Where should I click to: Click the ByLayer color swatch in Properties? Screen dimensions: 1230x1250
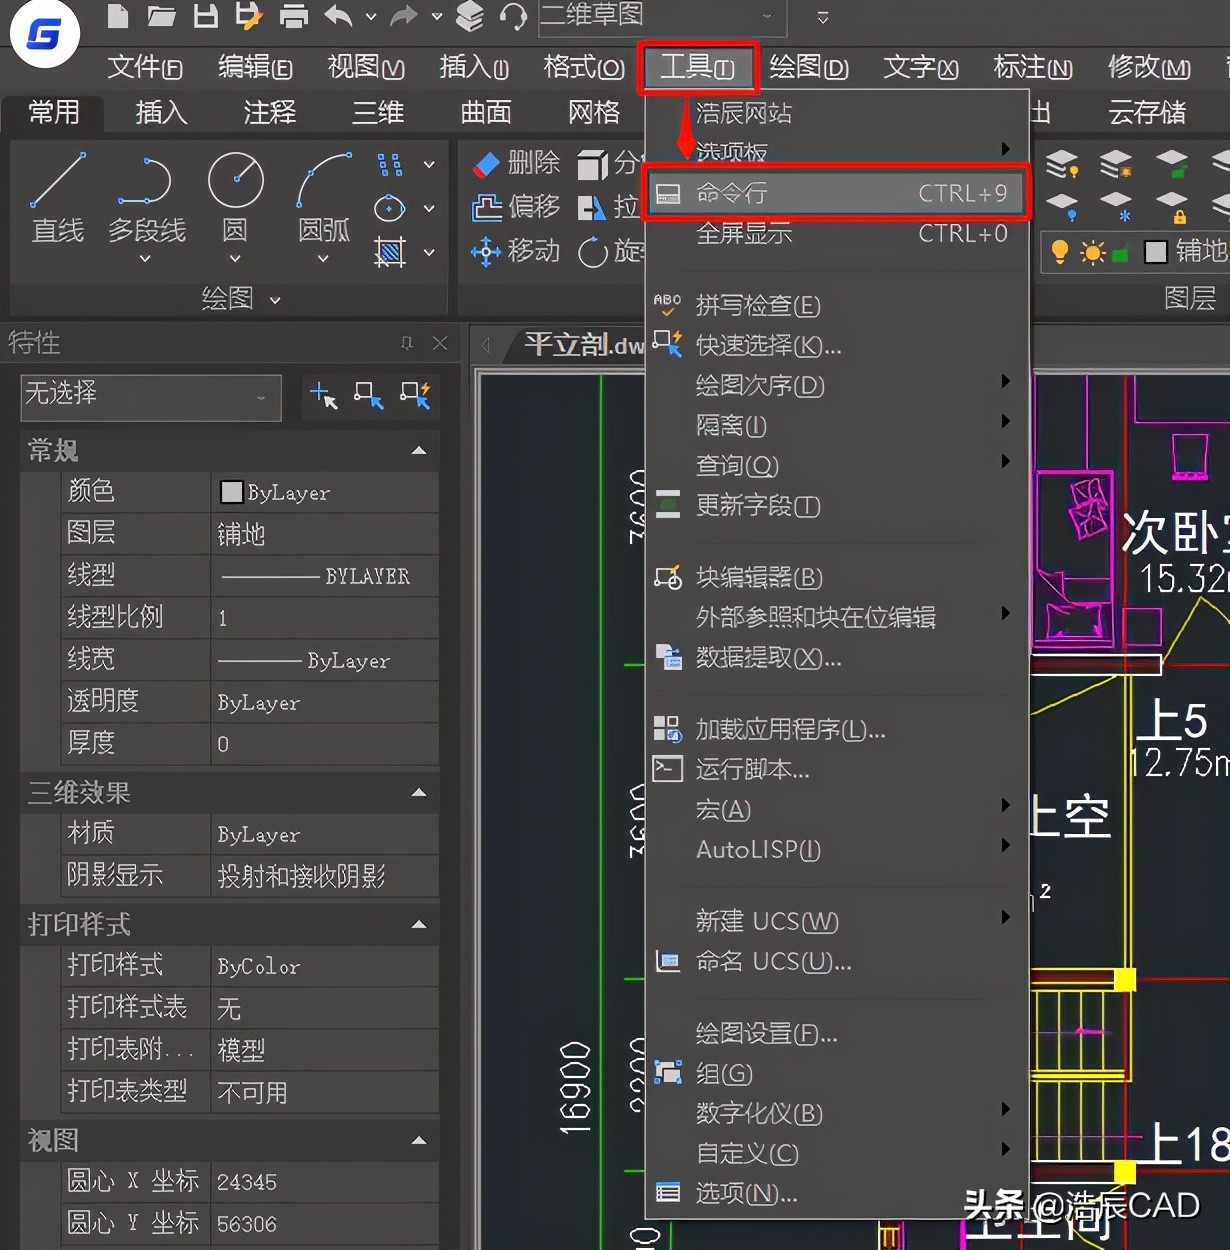coord(232,491)
